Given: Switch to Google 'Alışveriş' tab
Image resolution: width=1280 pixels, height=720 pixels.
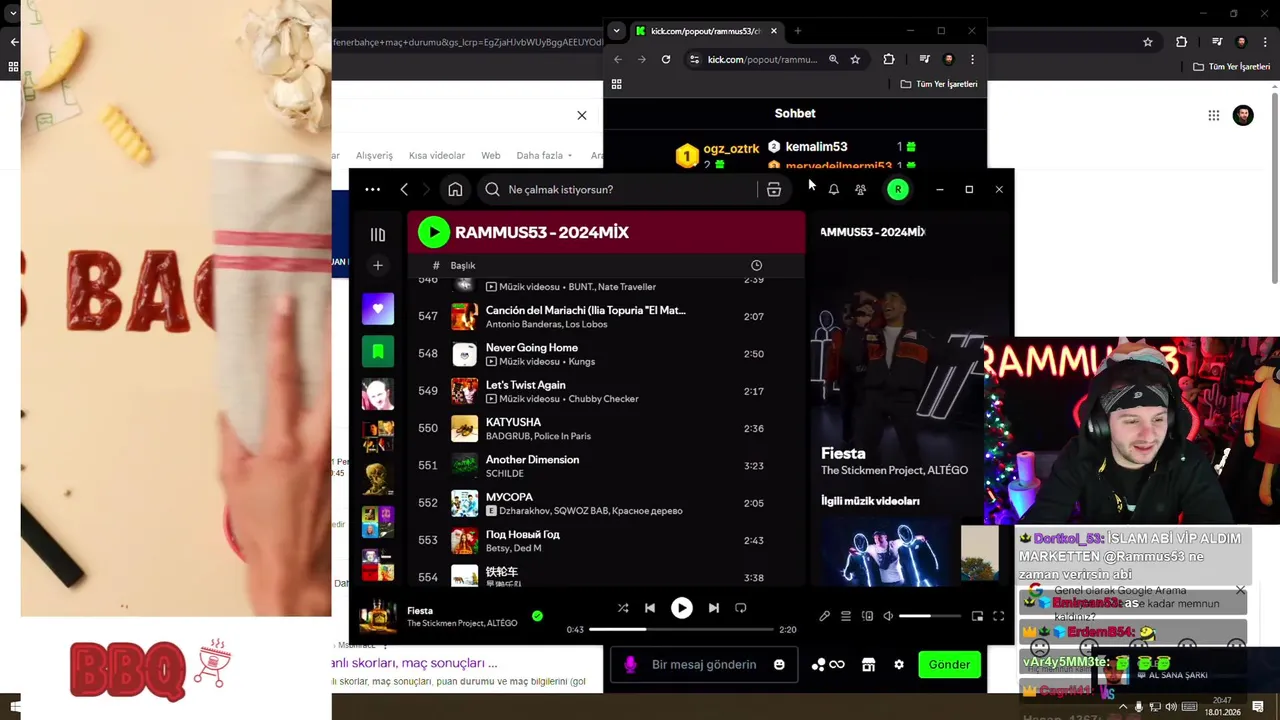Looking at the screenshot, I should tap(375, 155).
